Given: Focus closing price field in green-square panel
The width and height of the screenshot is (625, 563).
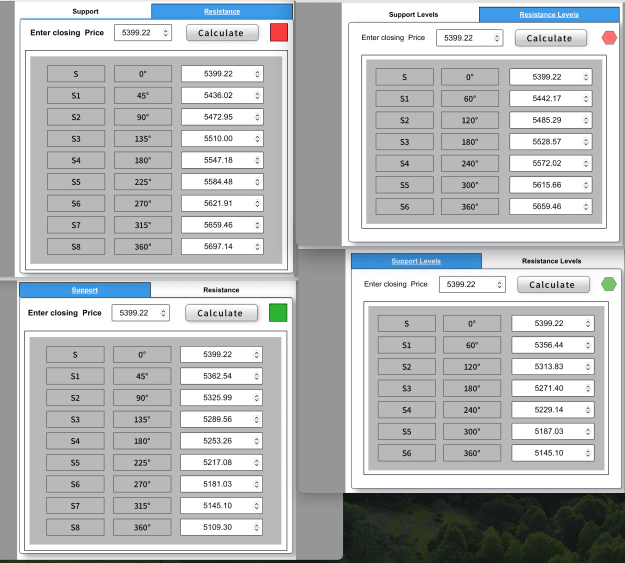Looking at the screenshot, I should point(140,313).
